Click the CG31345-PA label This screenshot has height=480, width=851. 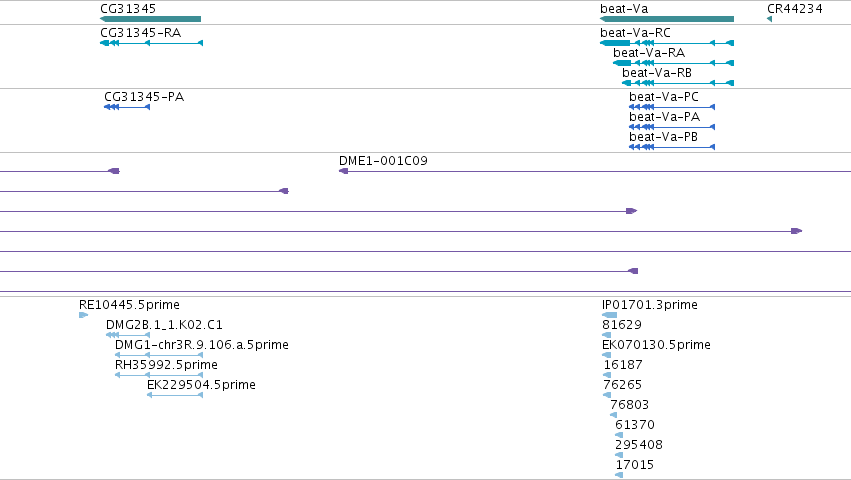(144, 97)
